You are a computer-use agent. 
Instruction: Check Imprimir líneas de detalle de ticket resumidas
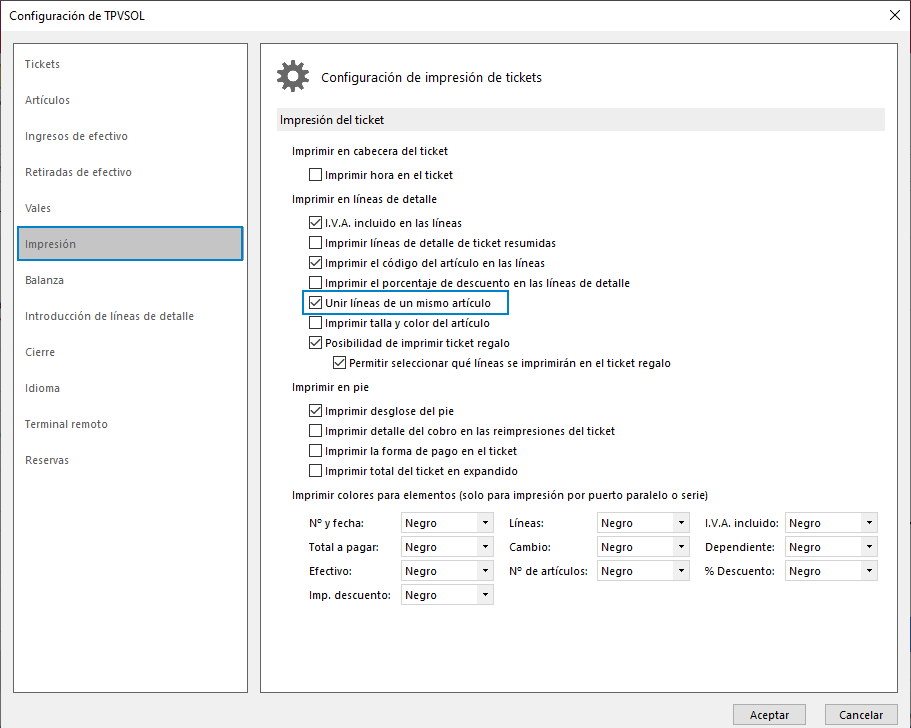(x=315, y=242)
